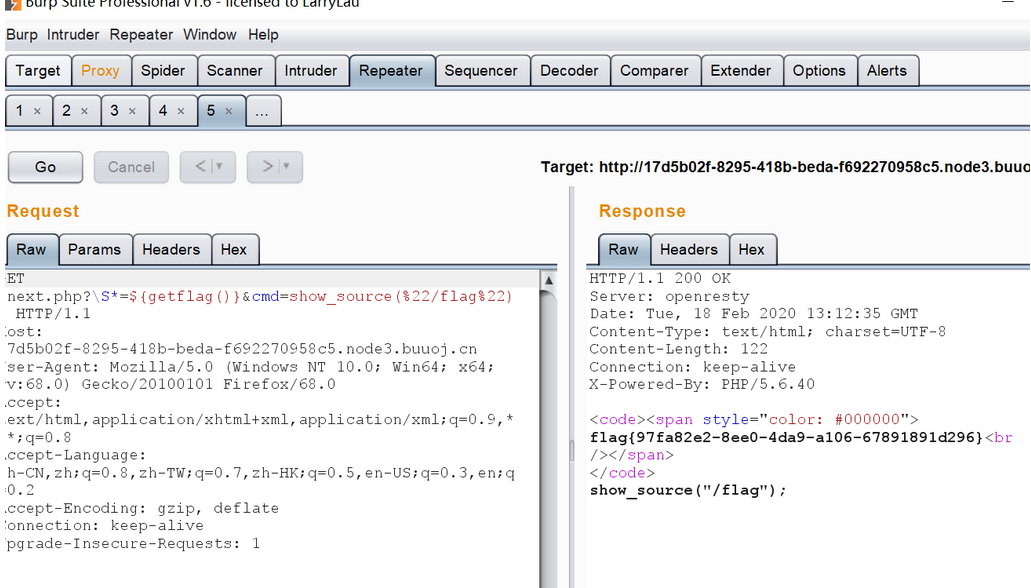Go forward to the next request in history
This screenshot has width=1031, height=588.
268,167
